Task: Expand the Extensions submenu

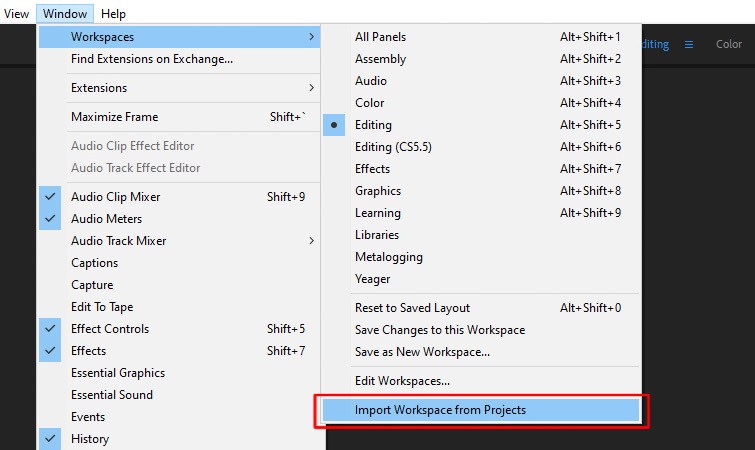Action: pyautogui.click(x=179, y=88)
